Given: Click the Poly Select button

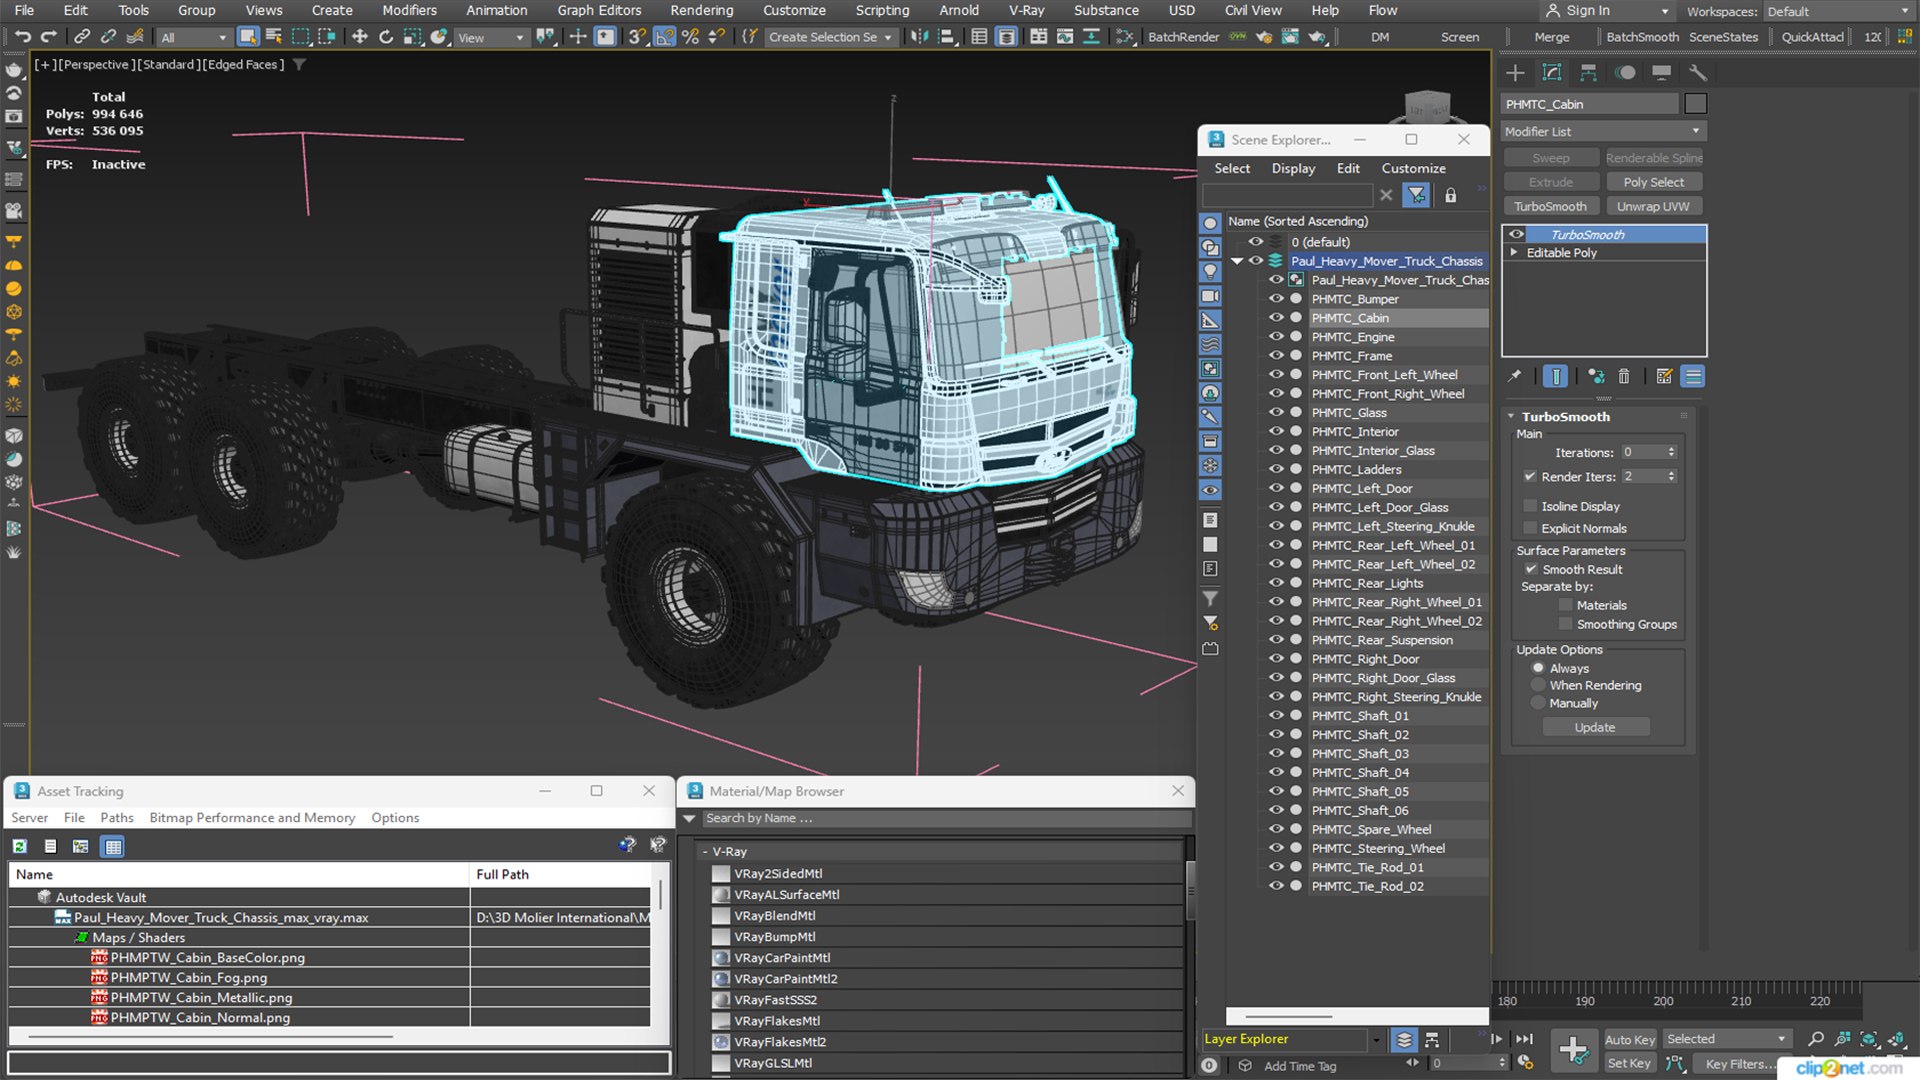Looking at the screenshot, I should click(x=1653, y=182).
